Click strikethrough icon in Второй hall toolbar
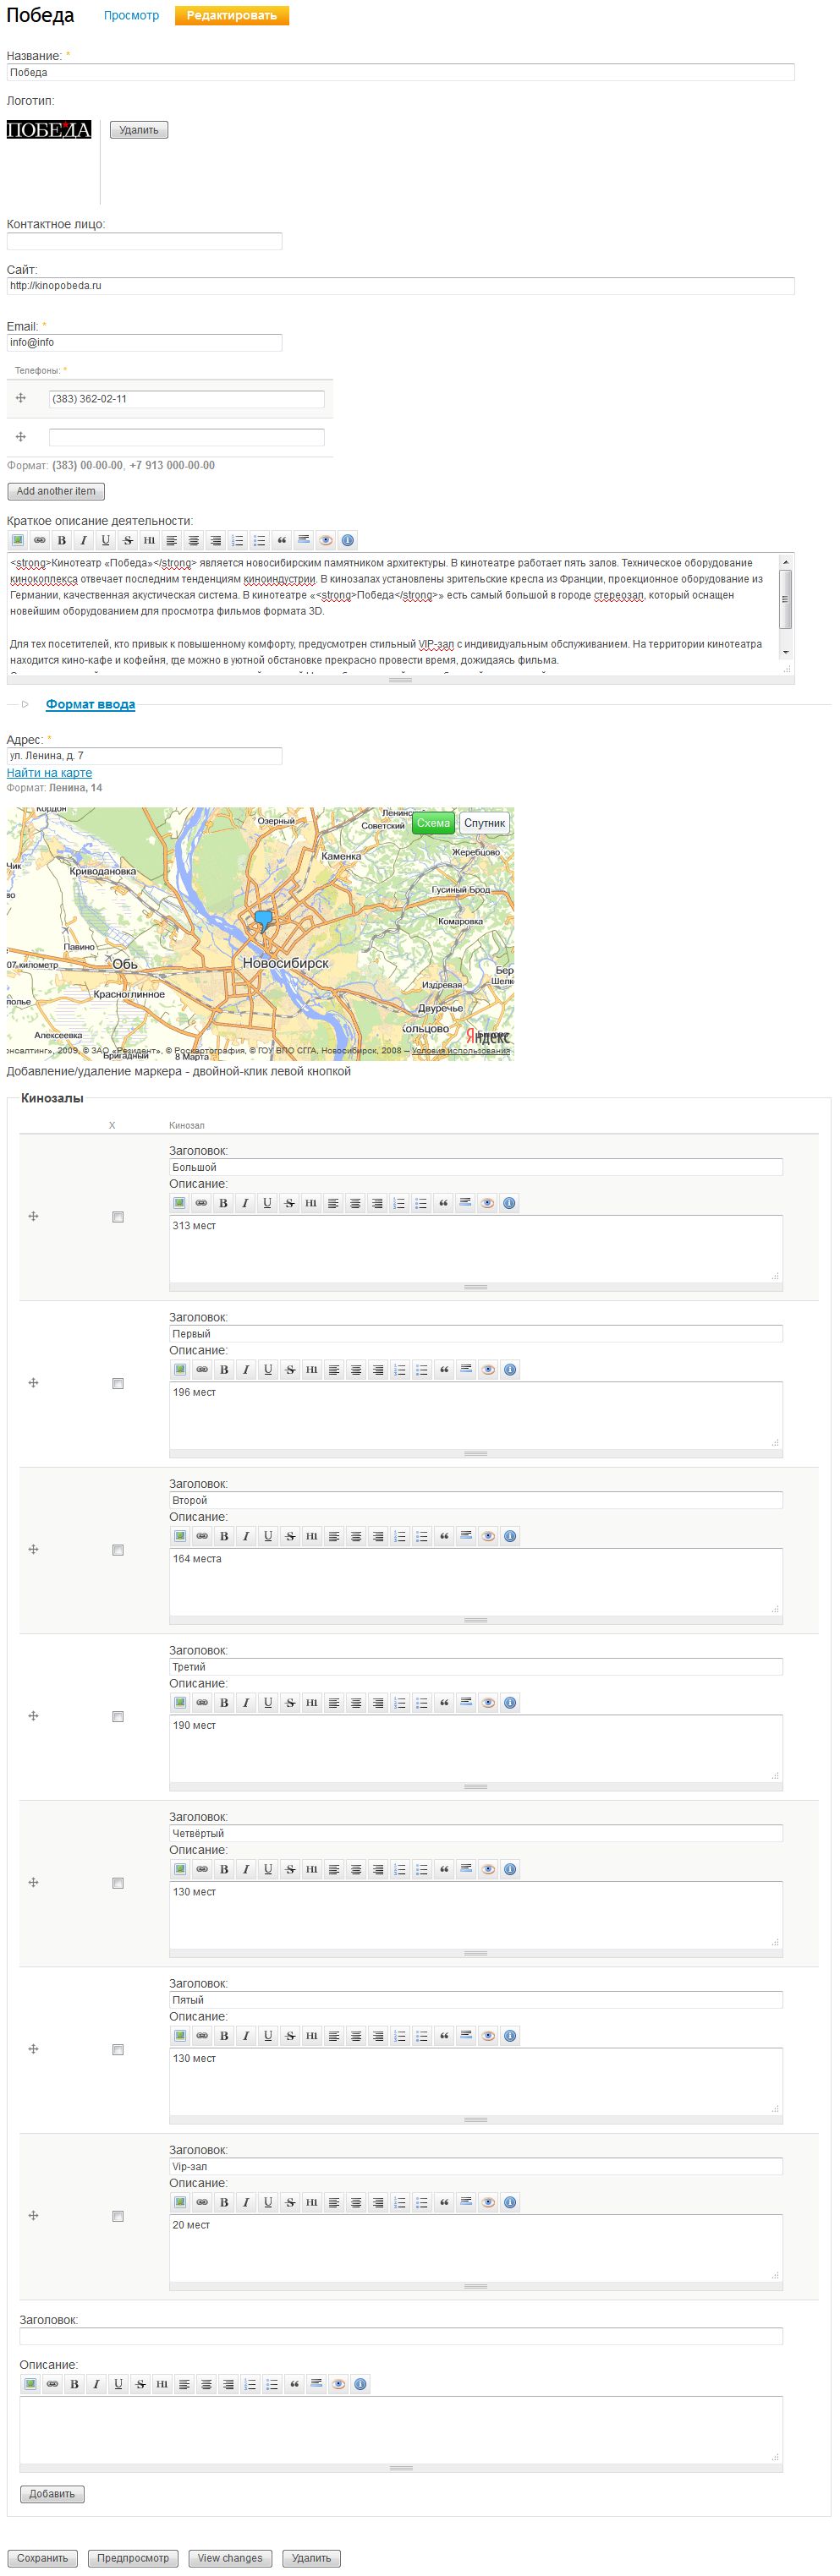Viewport: 840px width, 2576px height. (x=290, y=1536)
